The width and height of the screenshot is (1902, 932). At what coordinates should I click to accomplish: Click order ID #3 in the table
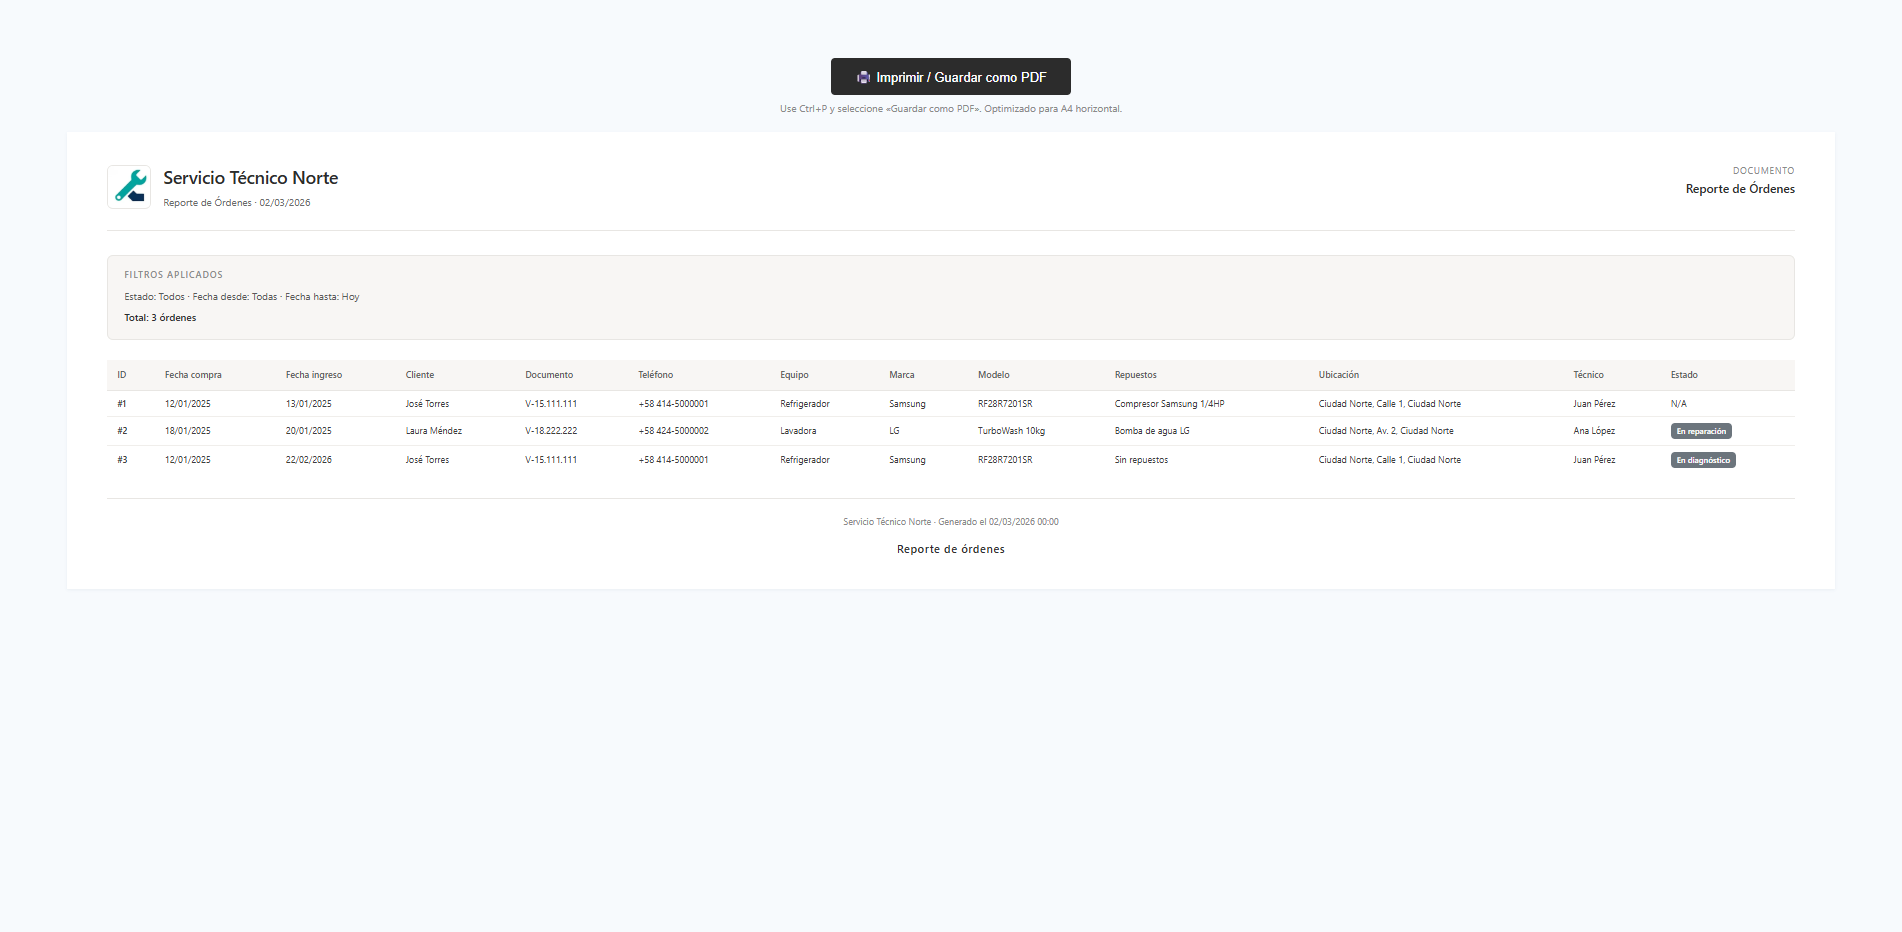coord(122,460)
